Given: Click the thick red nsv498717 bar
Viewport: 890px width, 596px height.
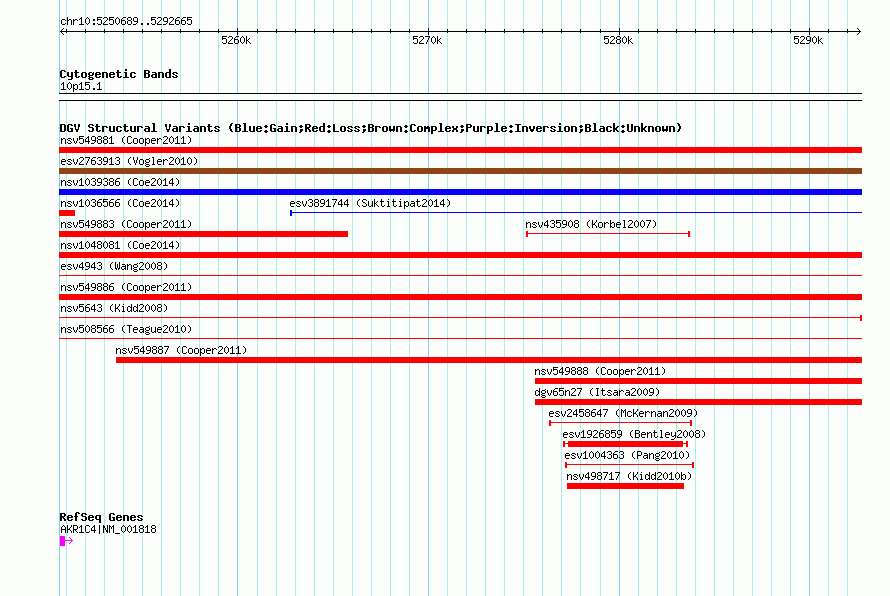Looking at the screenshot, I should point(625,486).
